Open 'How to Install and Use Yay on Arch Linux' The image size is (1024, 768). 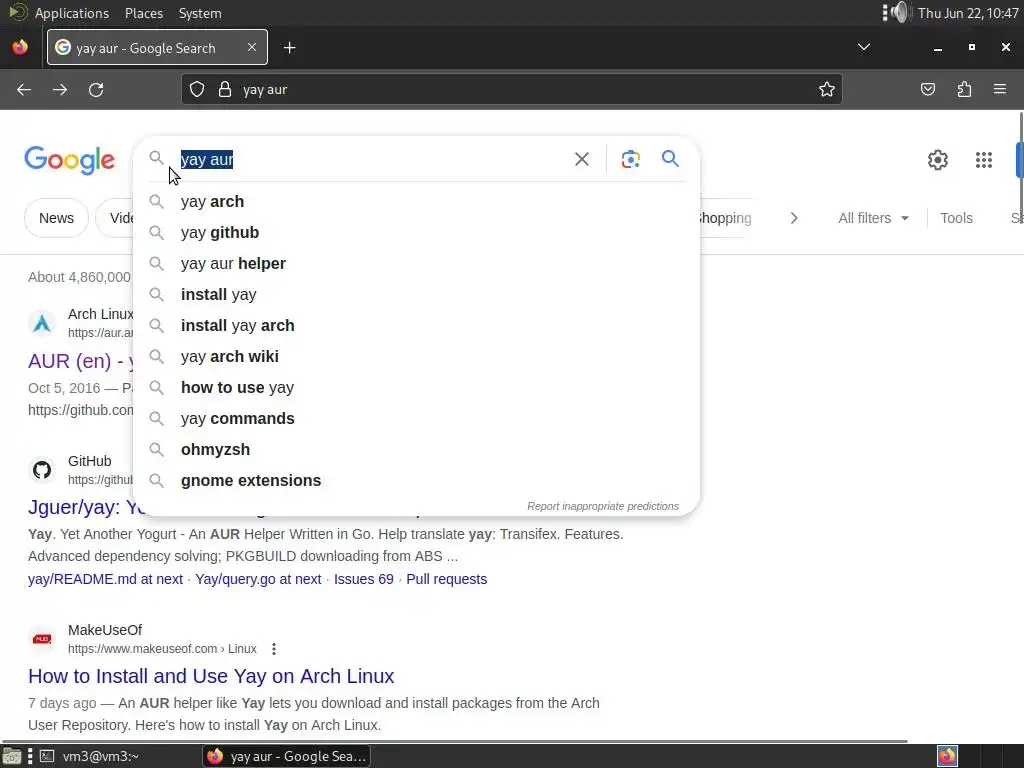(x=211, y=676)
